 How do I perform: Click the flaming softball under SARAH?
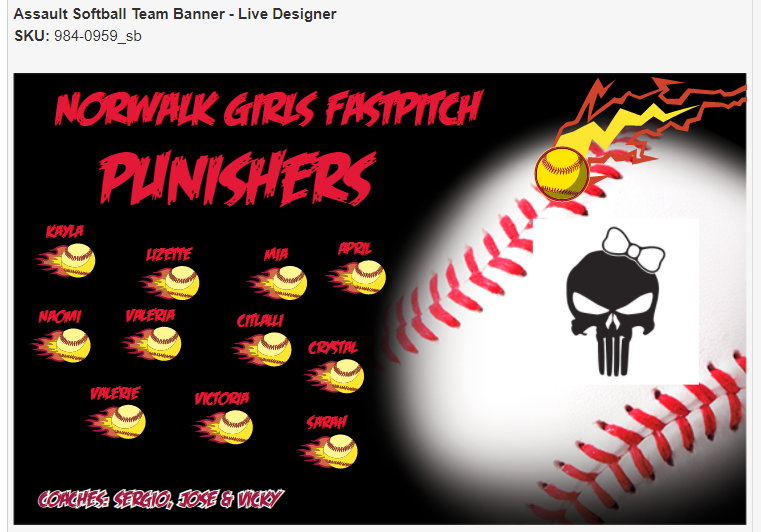328,451
